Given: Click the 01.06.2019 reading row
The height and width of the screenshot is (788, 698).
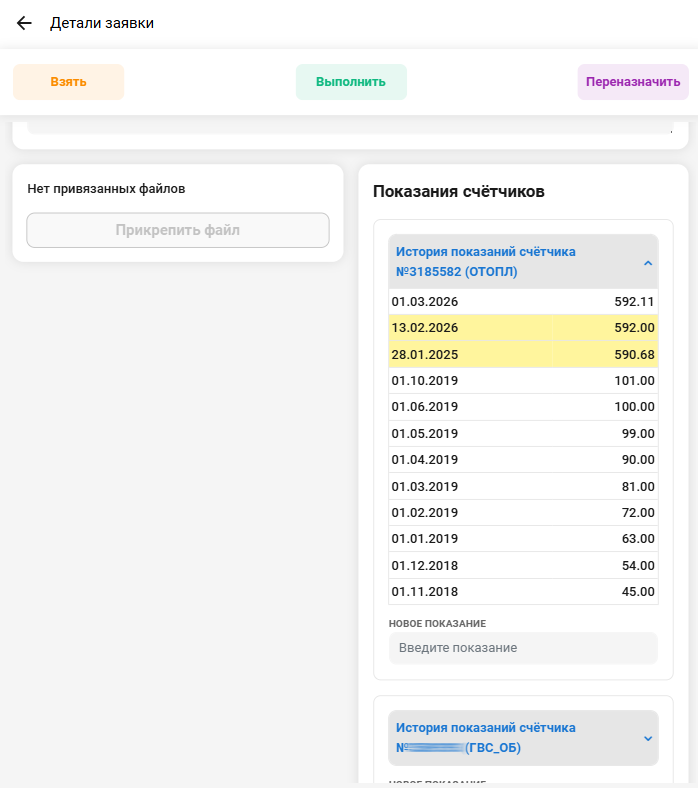Looking at the screenshot, I should [x=523, y=407].
